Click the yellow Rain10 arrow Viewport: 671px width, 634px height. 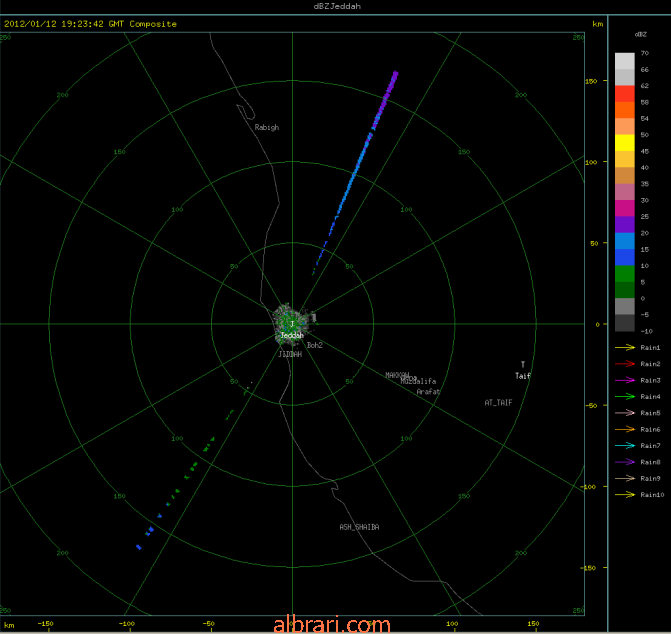[625, 495]
